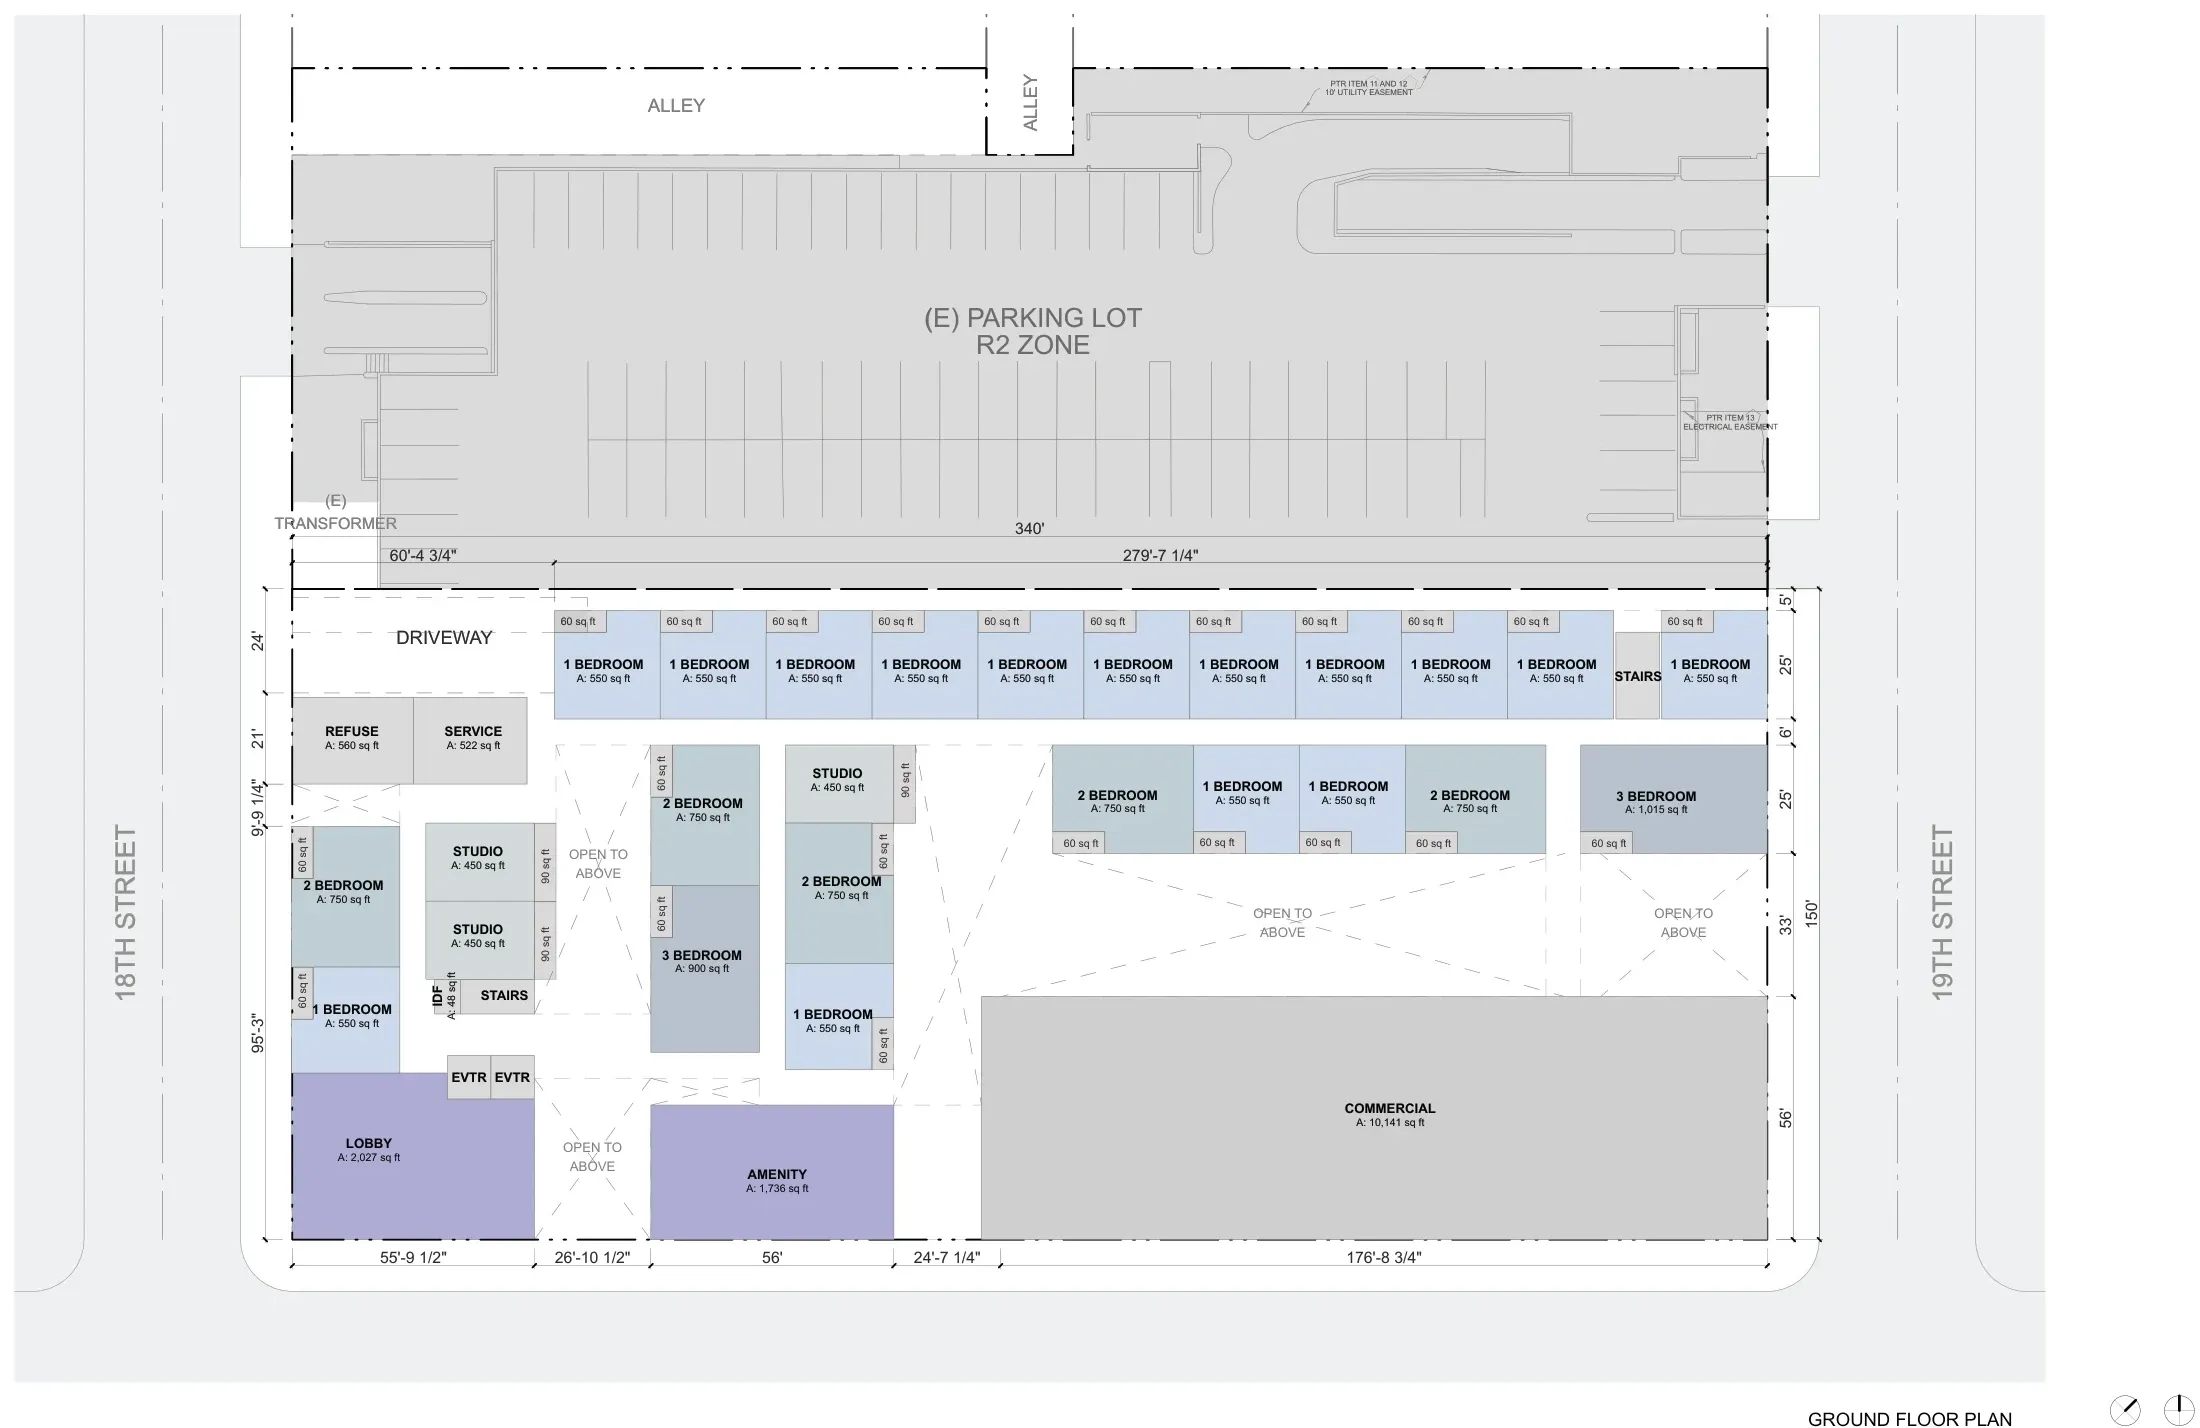Click the COMMERCIAL 10,141 sq ft space
2200x1428 pixels.
tap(1374, 1118)
